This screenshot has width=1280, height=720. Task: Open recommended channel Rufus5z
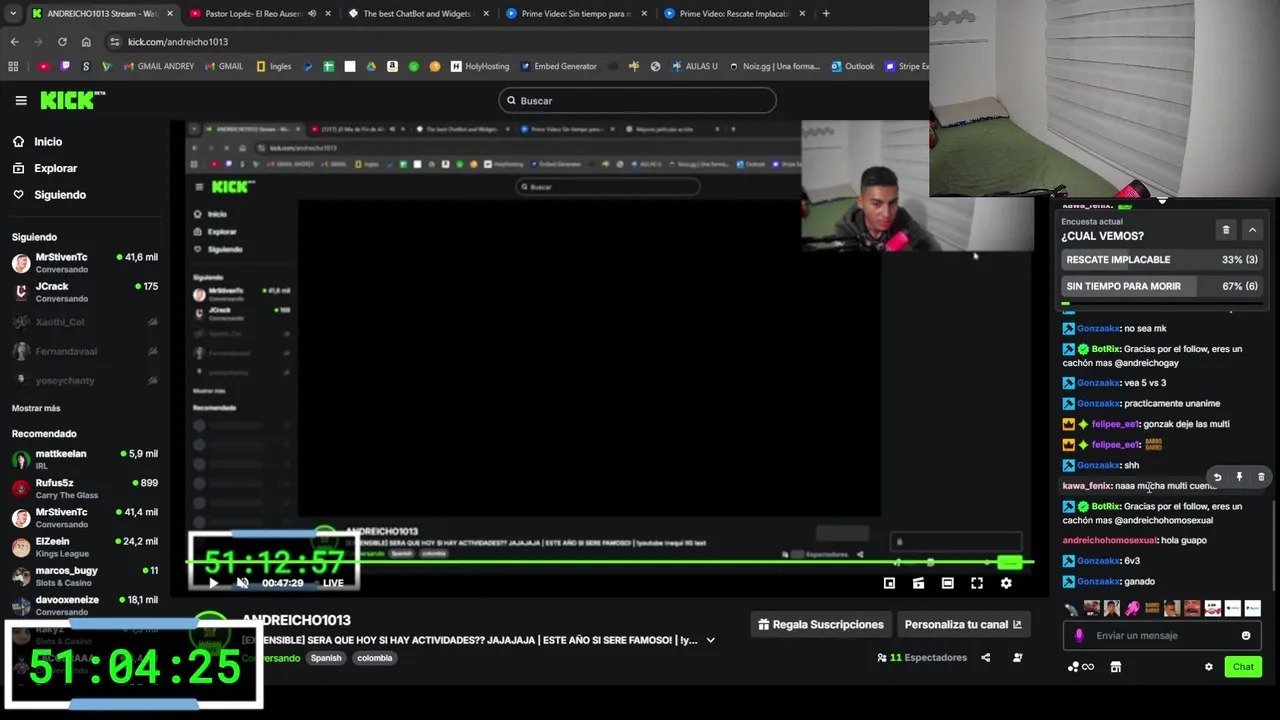[85, 488]
